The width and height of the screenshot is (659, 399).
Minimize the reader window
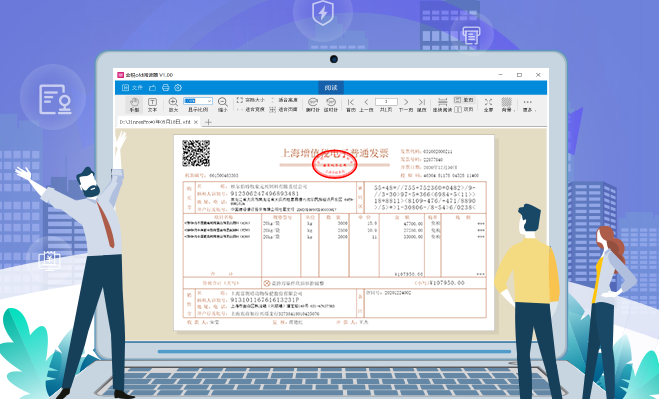pos(501,75)
